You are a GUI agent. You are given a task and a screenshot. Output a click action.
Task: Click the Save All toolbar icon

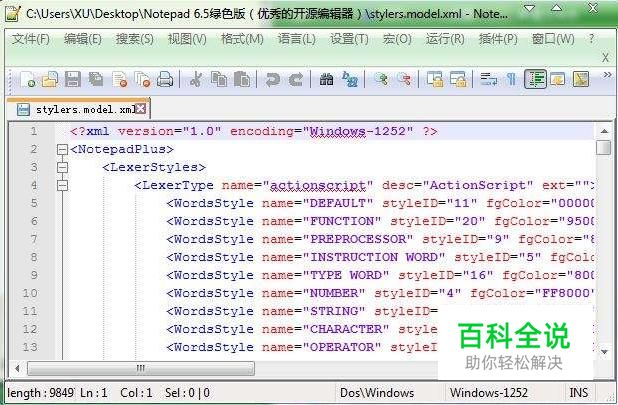coord(96,79)
